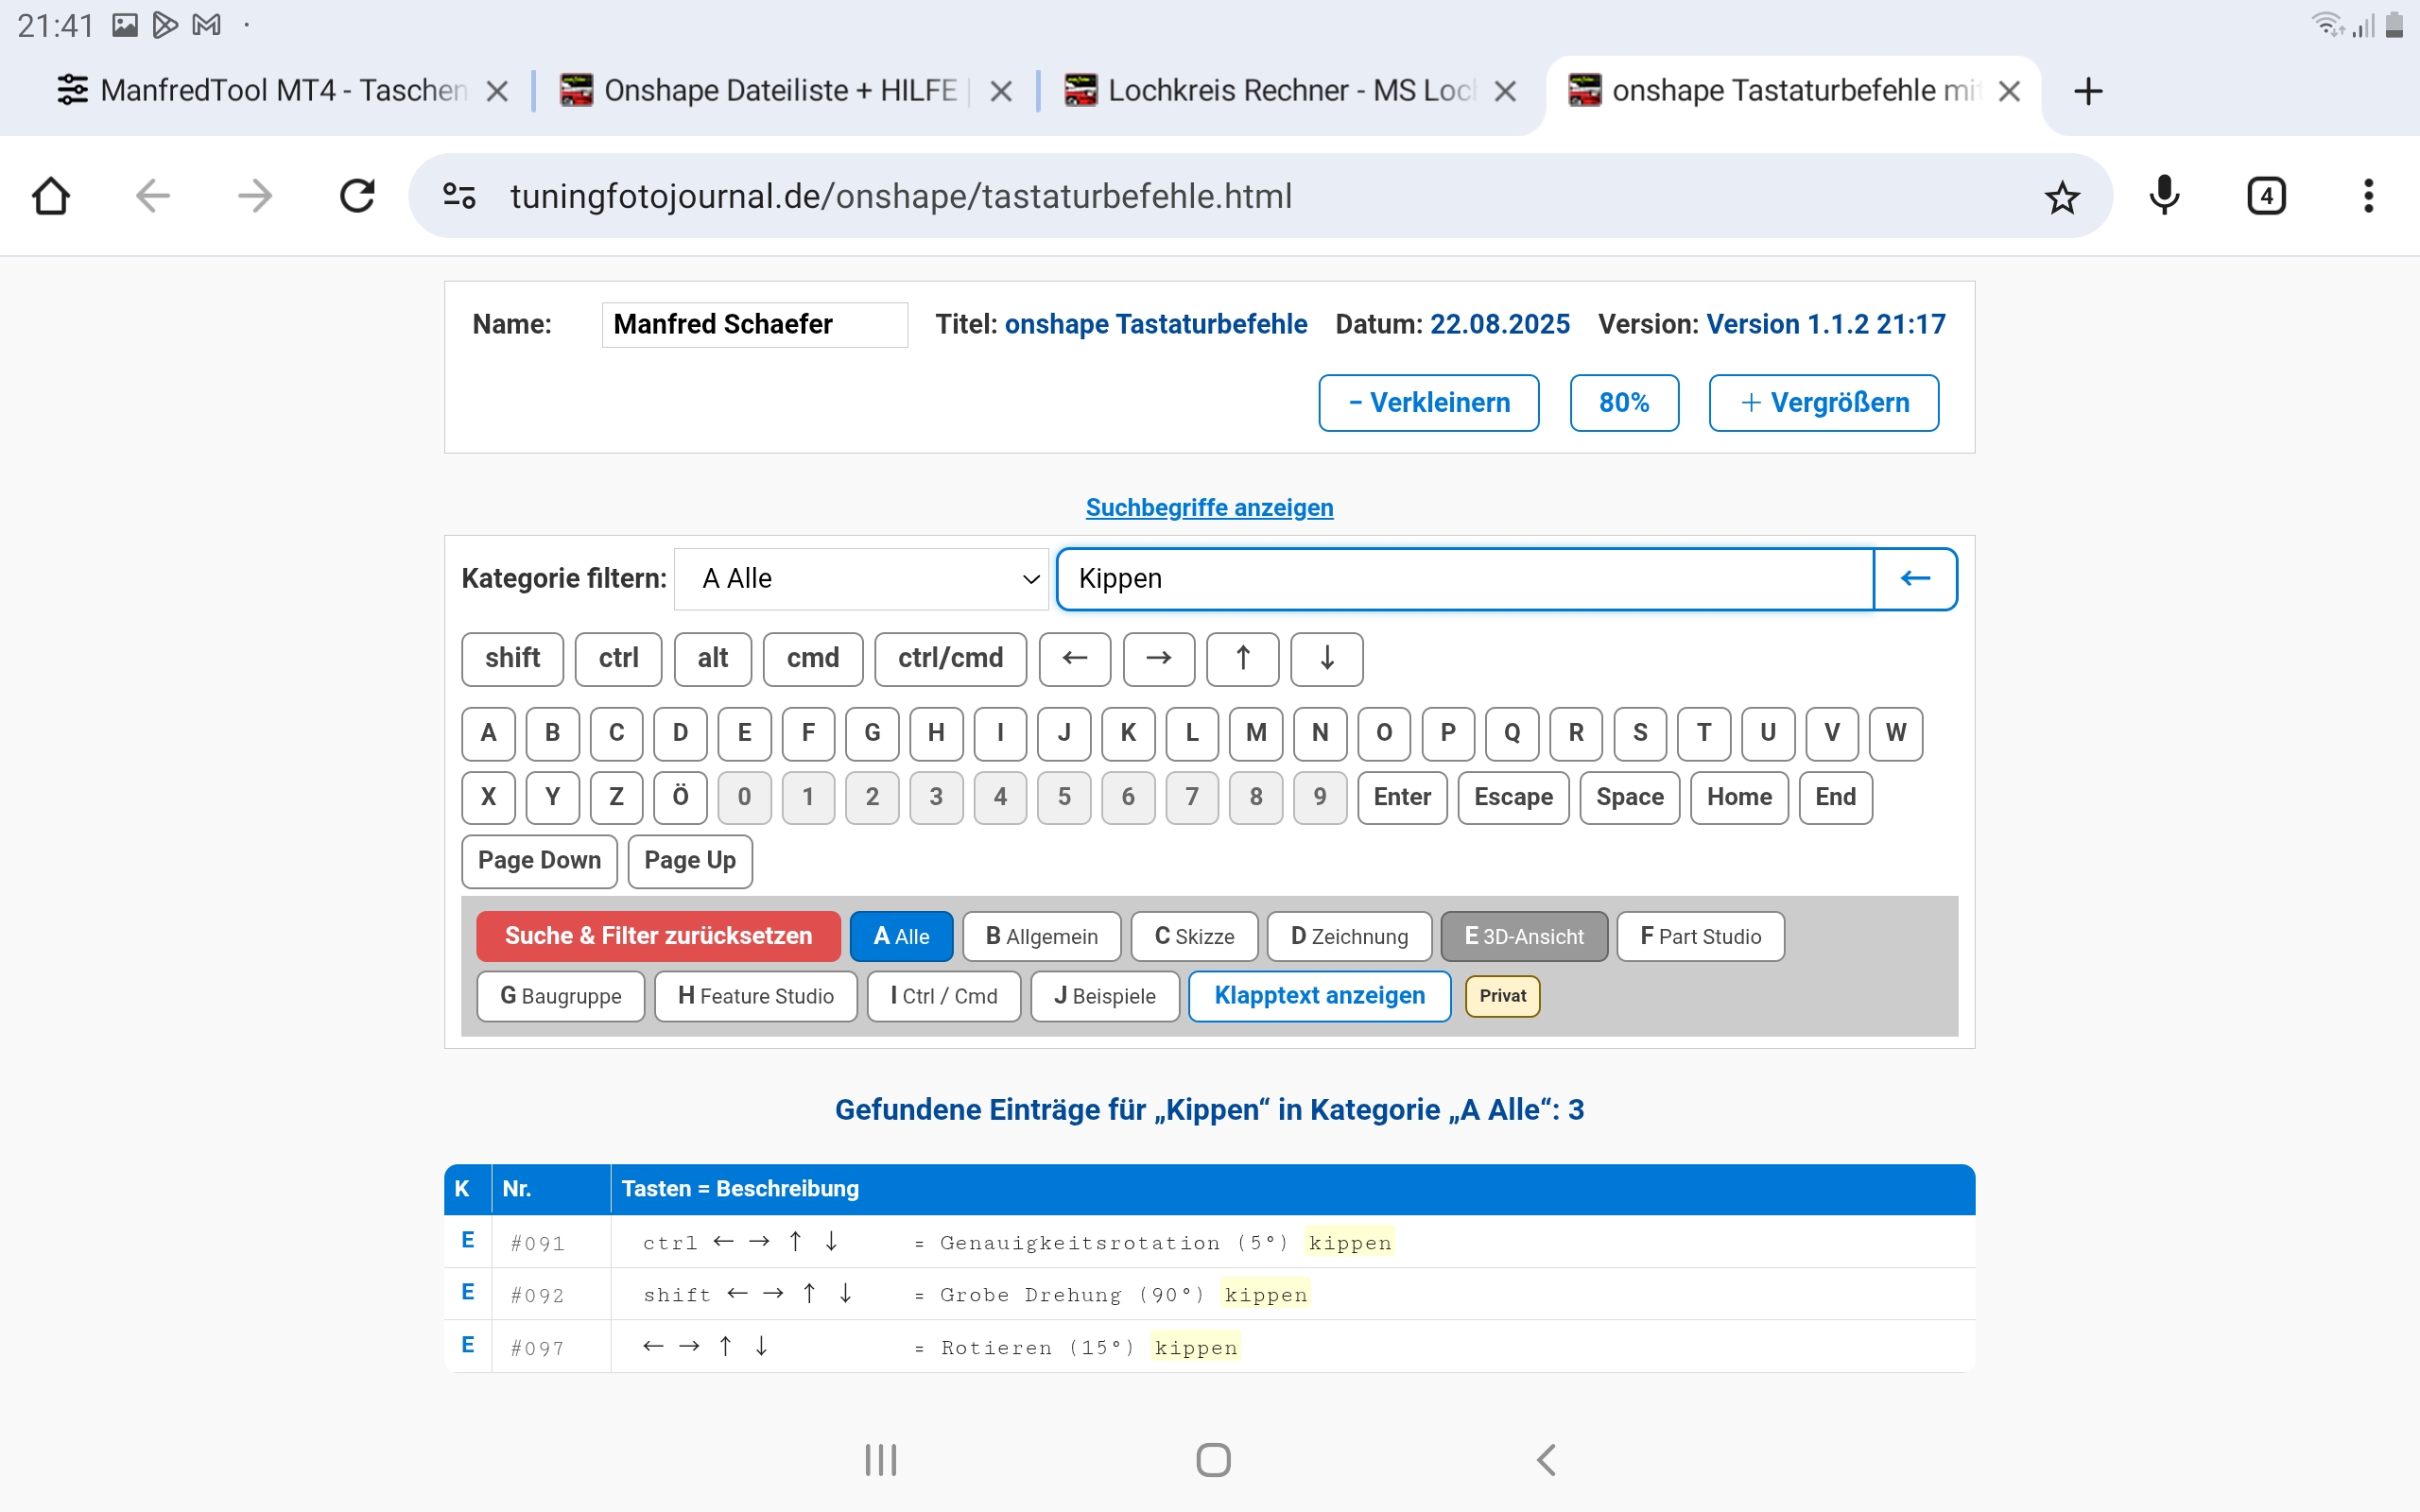Open the tab overview counter icon
This screenshot has height=1512, width=2420.
(2265, 195)
